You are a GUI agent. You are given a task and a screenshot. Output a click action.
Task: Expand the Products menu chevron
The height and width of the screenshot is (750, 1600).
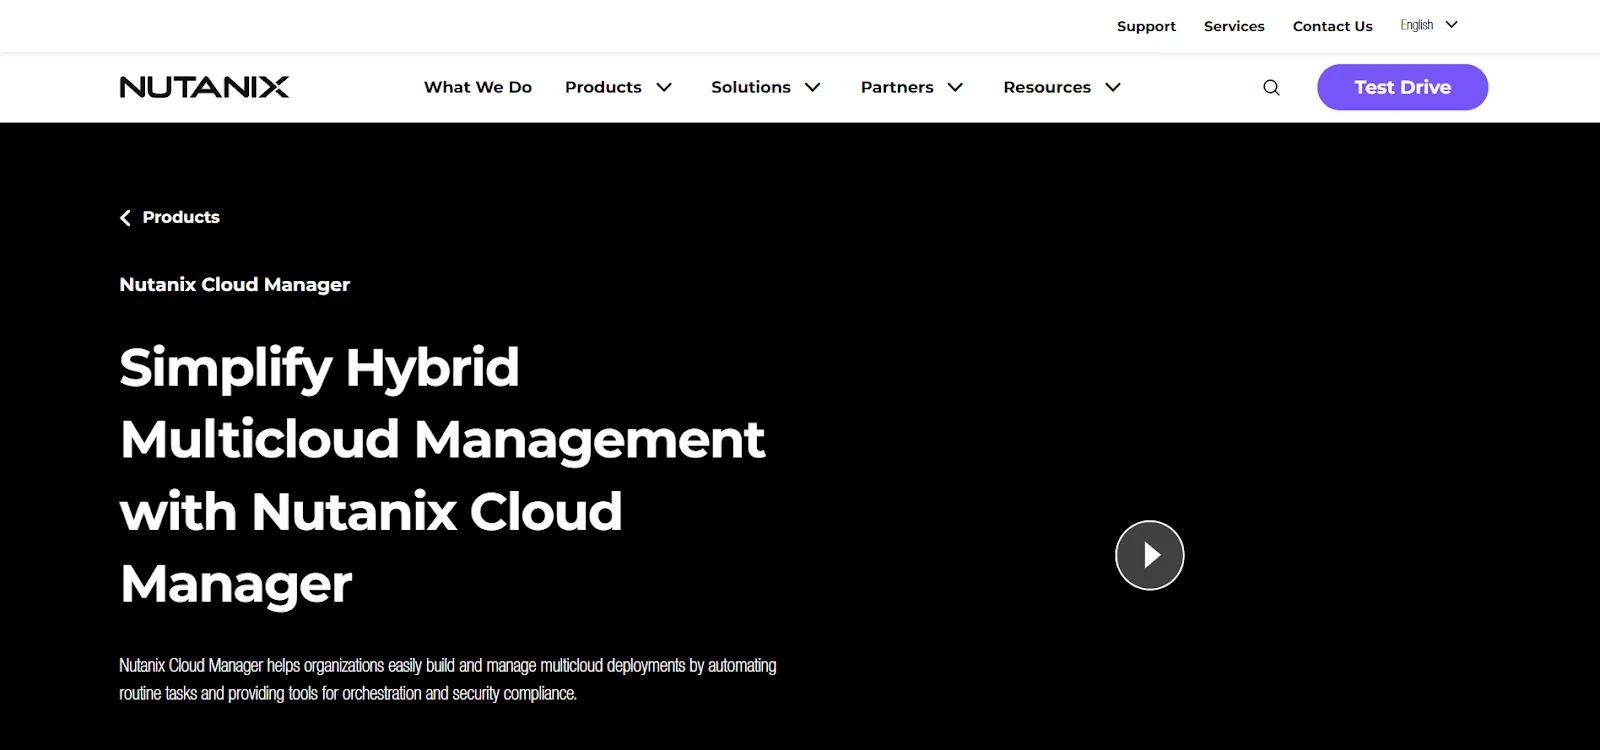coord(664,87)
